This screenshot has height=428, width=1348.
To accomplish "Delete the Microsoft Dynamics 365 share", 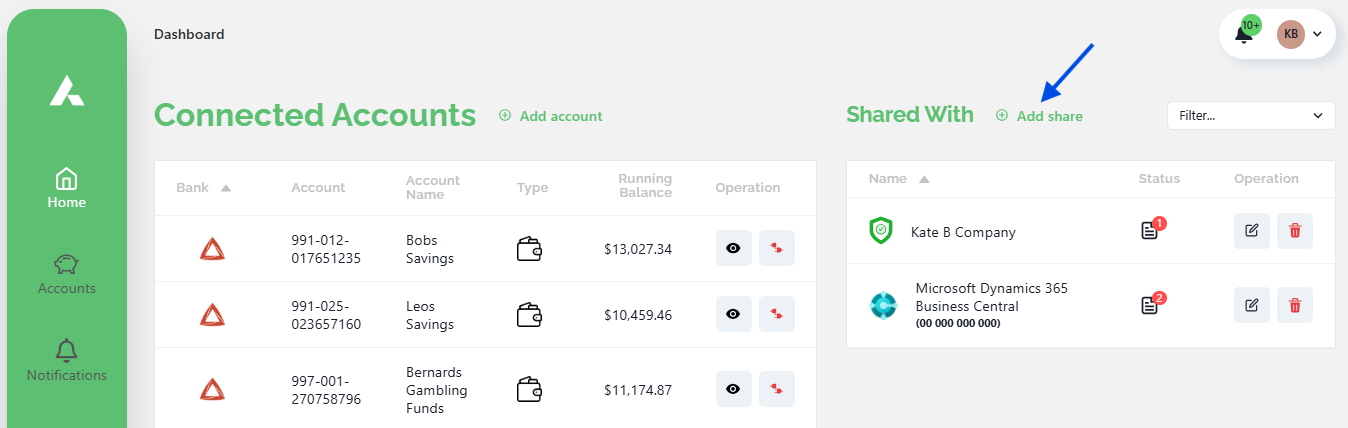I will point(1295,305).
